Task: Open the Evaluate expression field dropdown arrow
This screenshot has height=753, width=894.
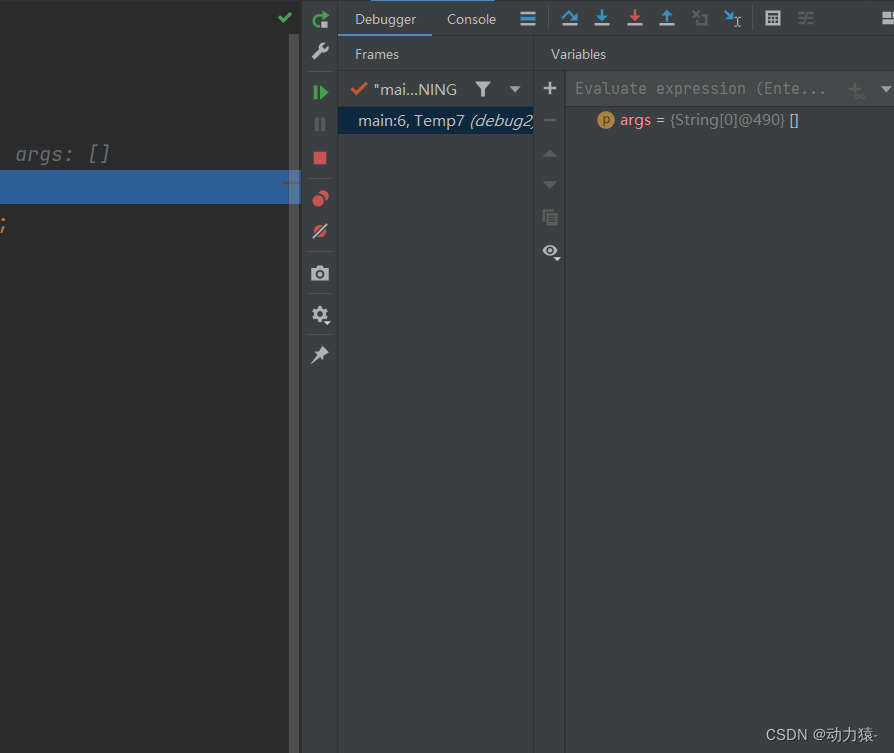Action: (x=886, y=88)
